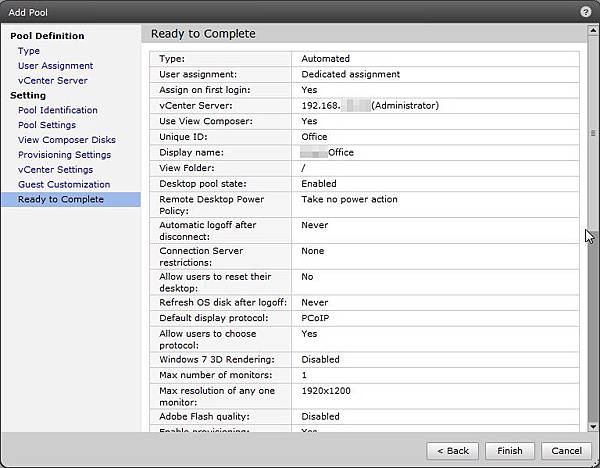Image resolution: width=600 pixels, height=468 pixels.
Task: Jump to Pool Identification settings
Action: click(58, 110)
